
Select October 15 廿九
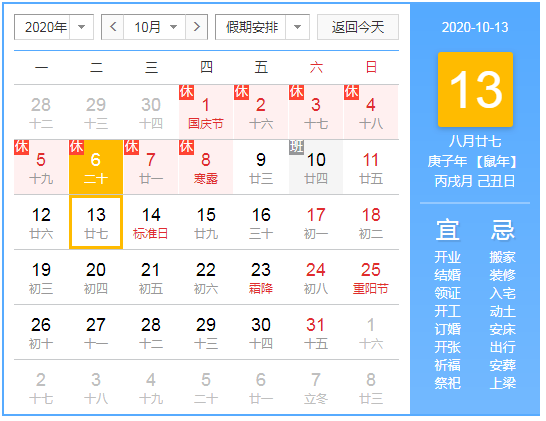(x=206, y=223)
